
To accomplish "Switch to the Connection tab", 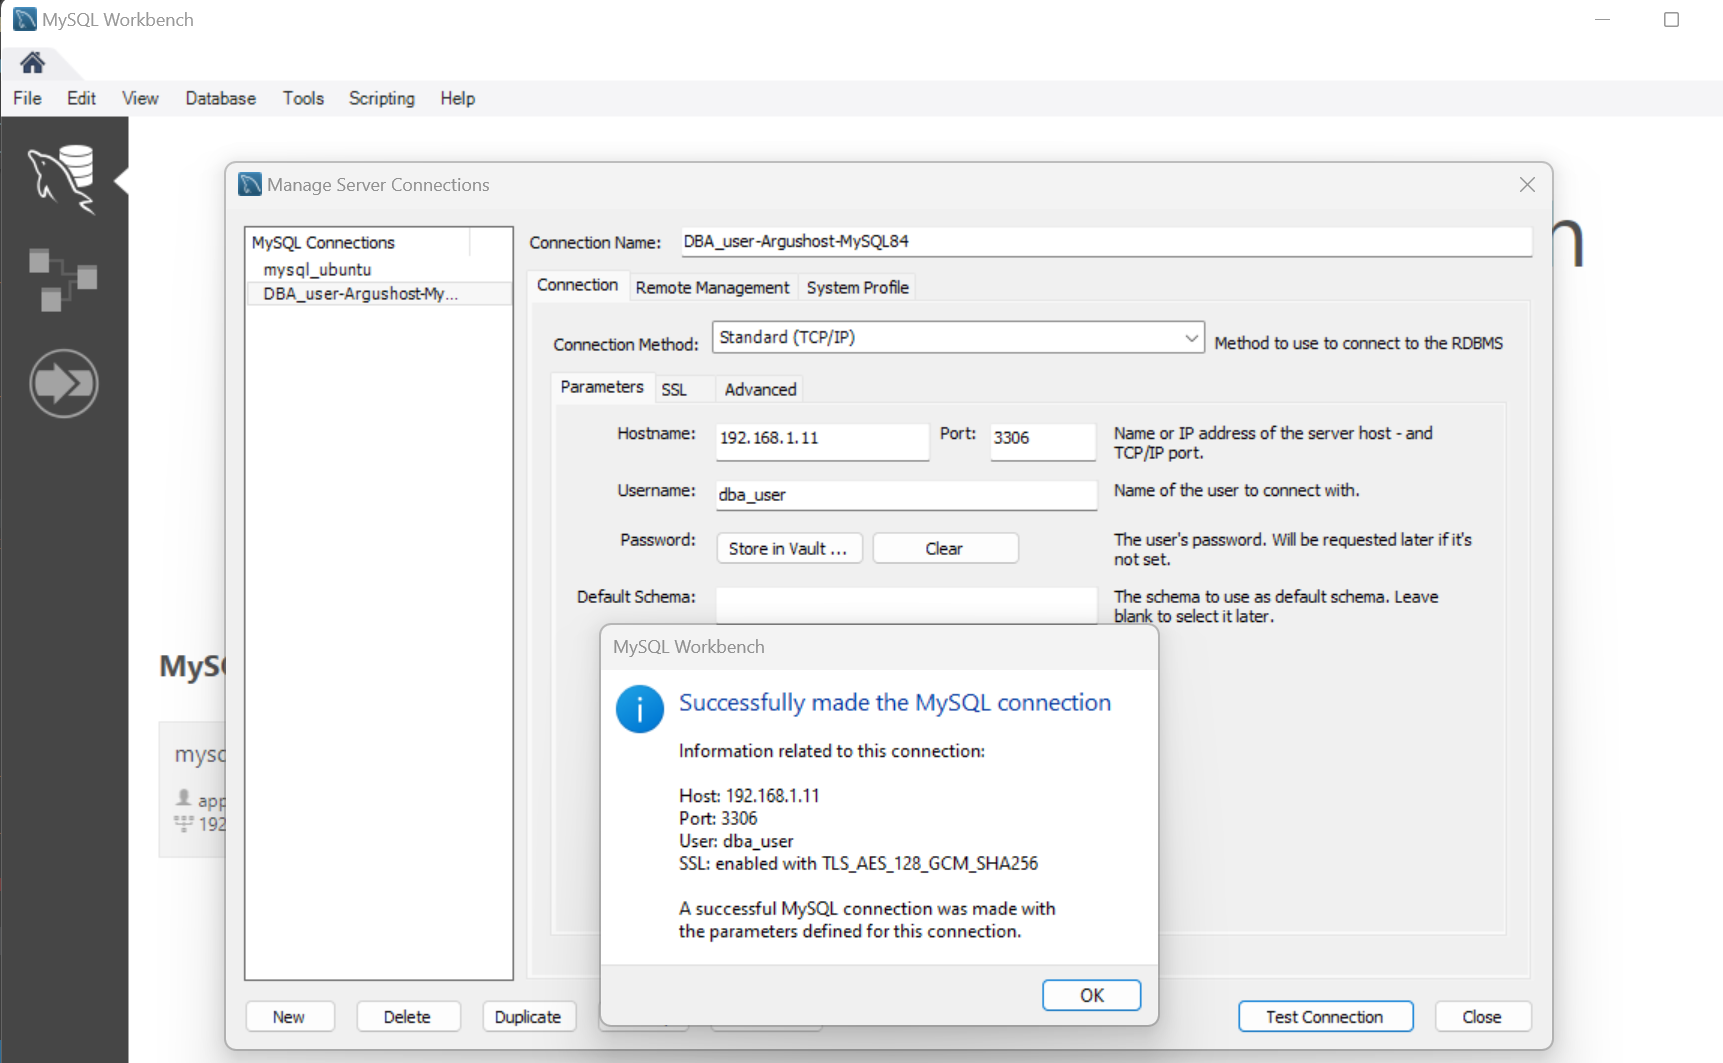I will [x=577, y=285].
